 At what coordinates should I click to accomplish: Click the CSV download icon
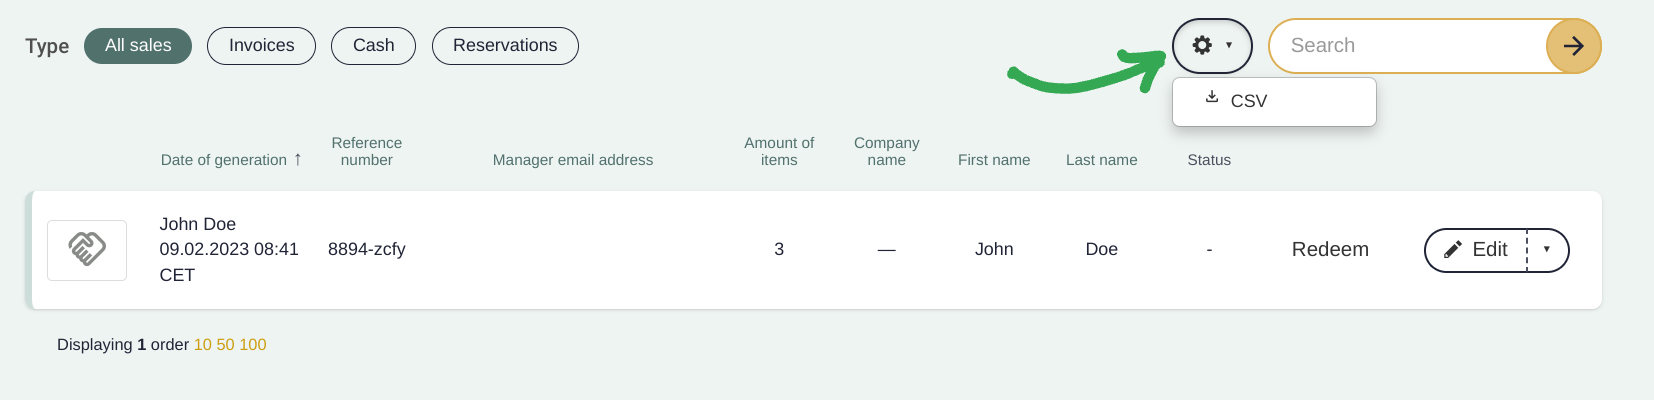1211,97
